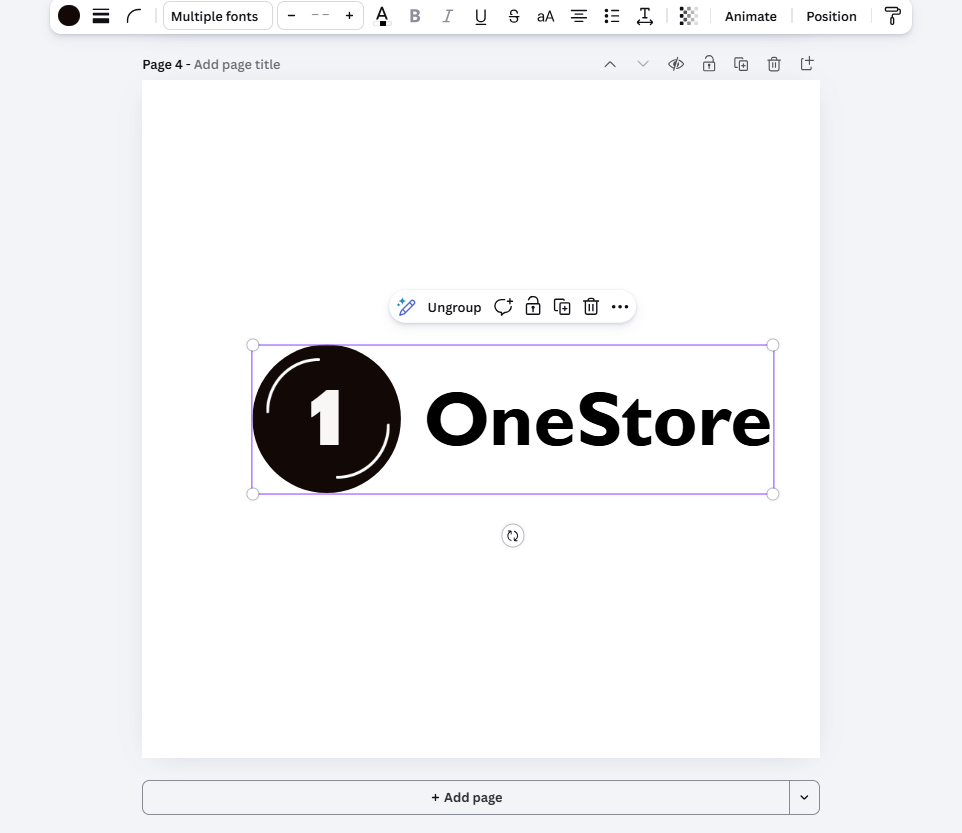Click the rotate handle below the logo

click(512, 536)
